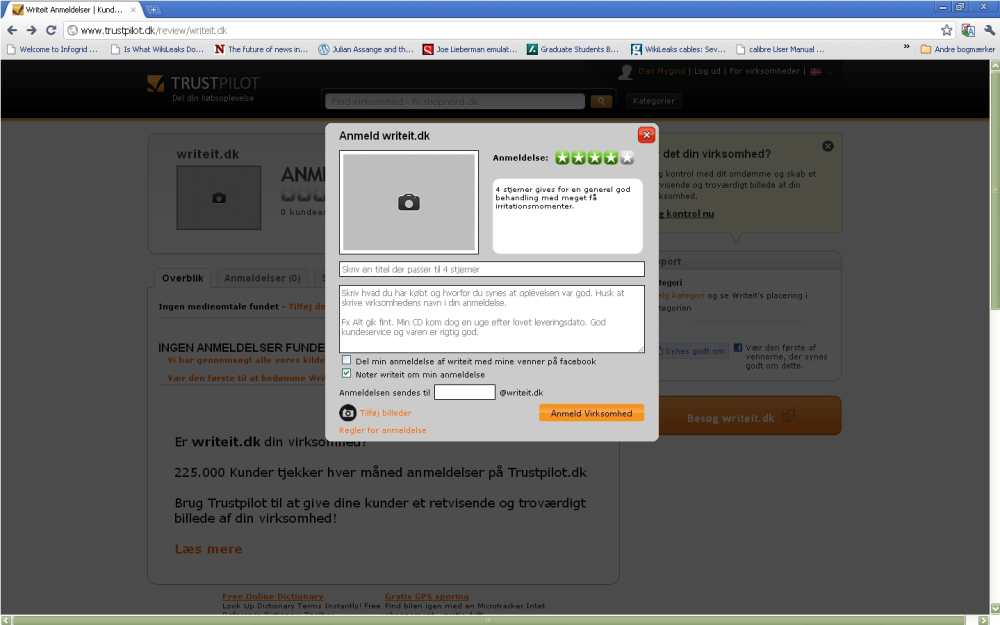Open the Chrome wrench menu
Image resolution: width=1000 pixels, height=625 pixels.
(989, 30)
